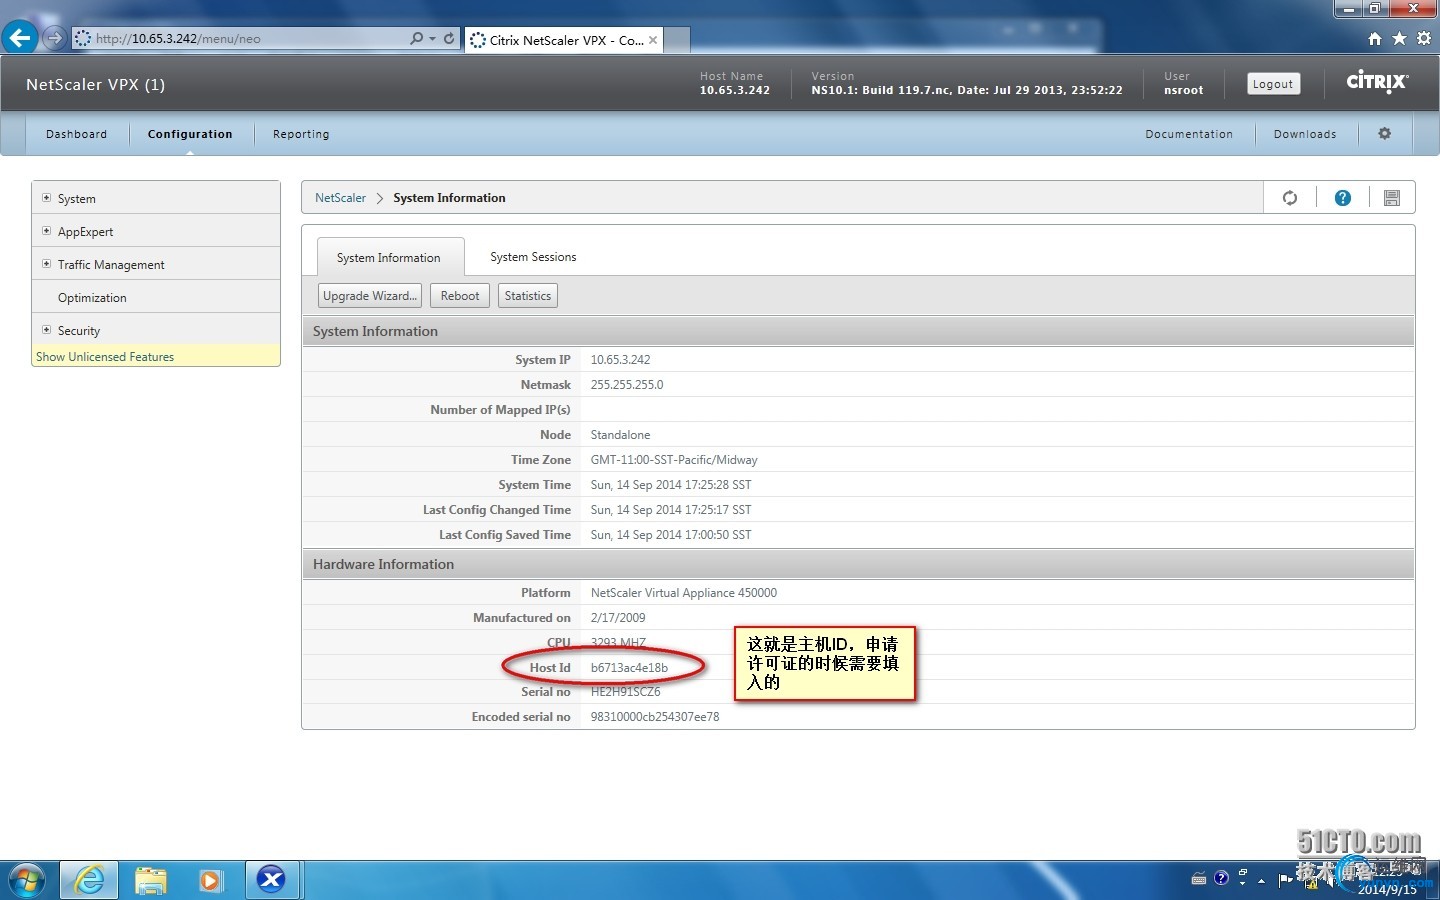Click the search magnifier in the address bar

(416, 38)
